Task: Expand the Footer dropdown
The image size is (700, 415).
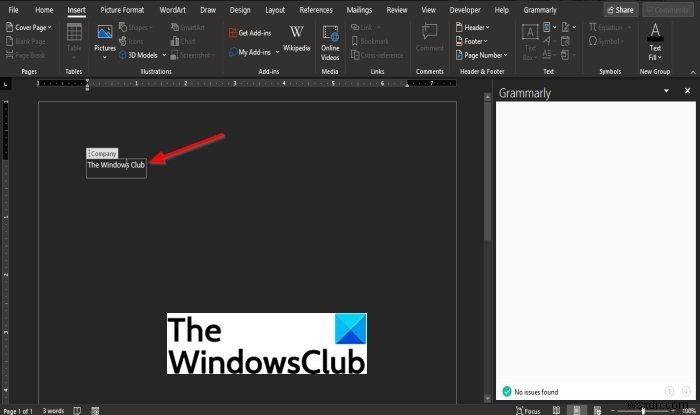Action: tap(472, 42)
